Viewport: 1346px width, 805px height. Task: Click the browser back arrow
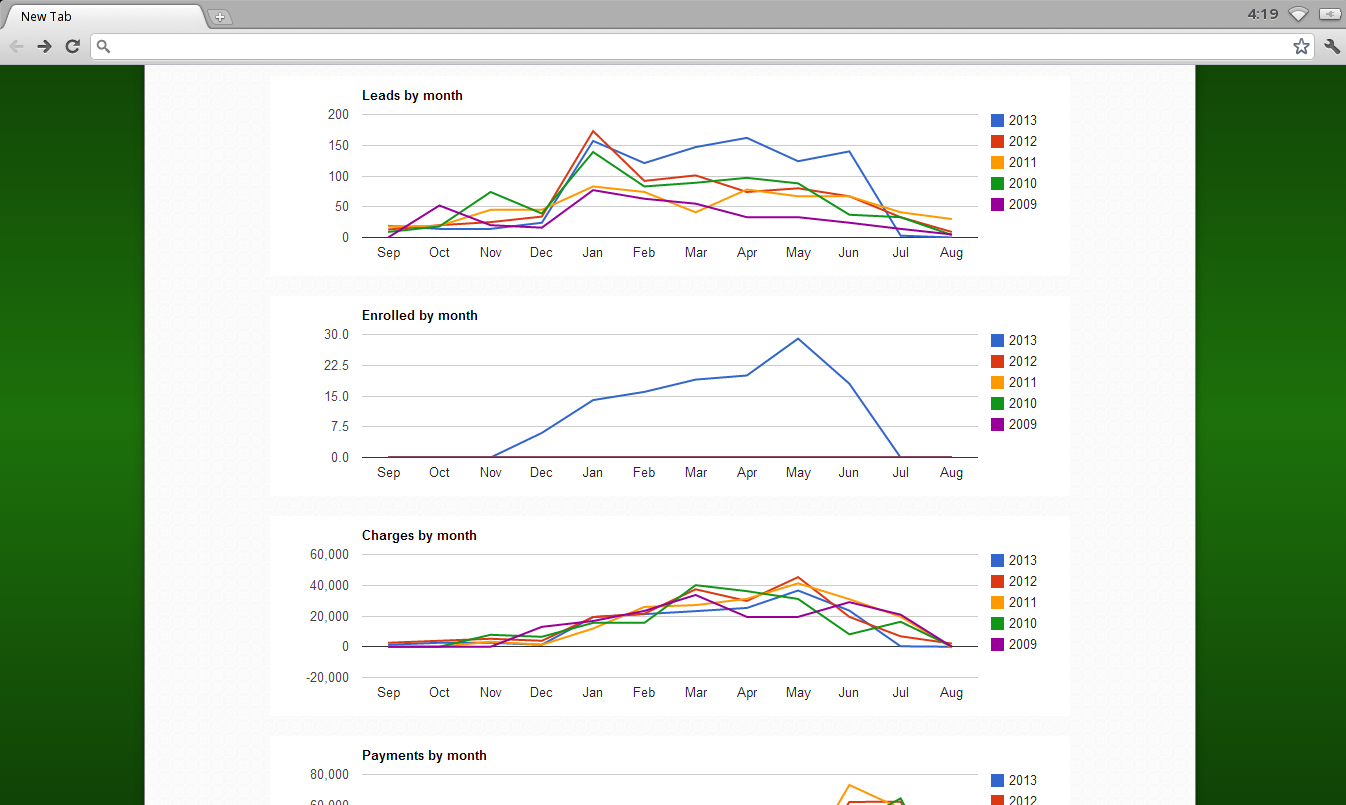pos(16,46)
